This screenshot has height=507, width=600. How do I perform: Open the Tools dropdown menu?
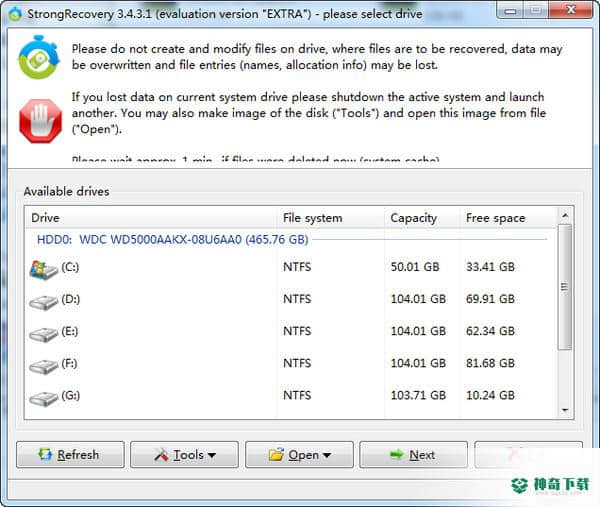[x=184, y=455]
